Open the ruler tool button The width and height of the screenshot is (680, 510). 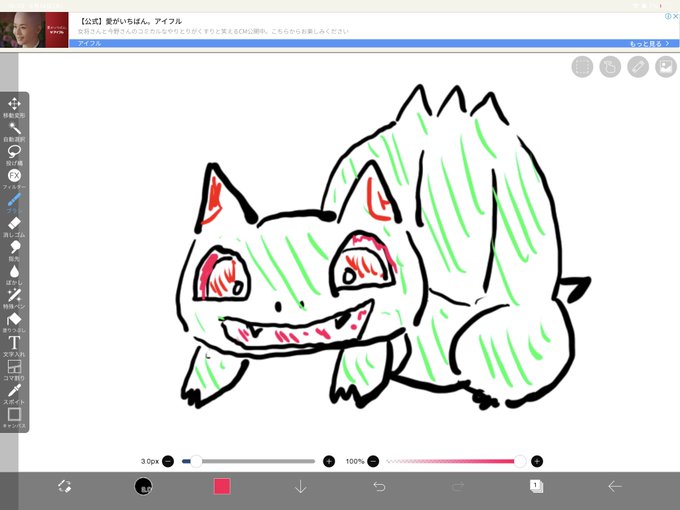click(638, 67)
